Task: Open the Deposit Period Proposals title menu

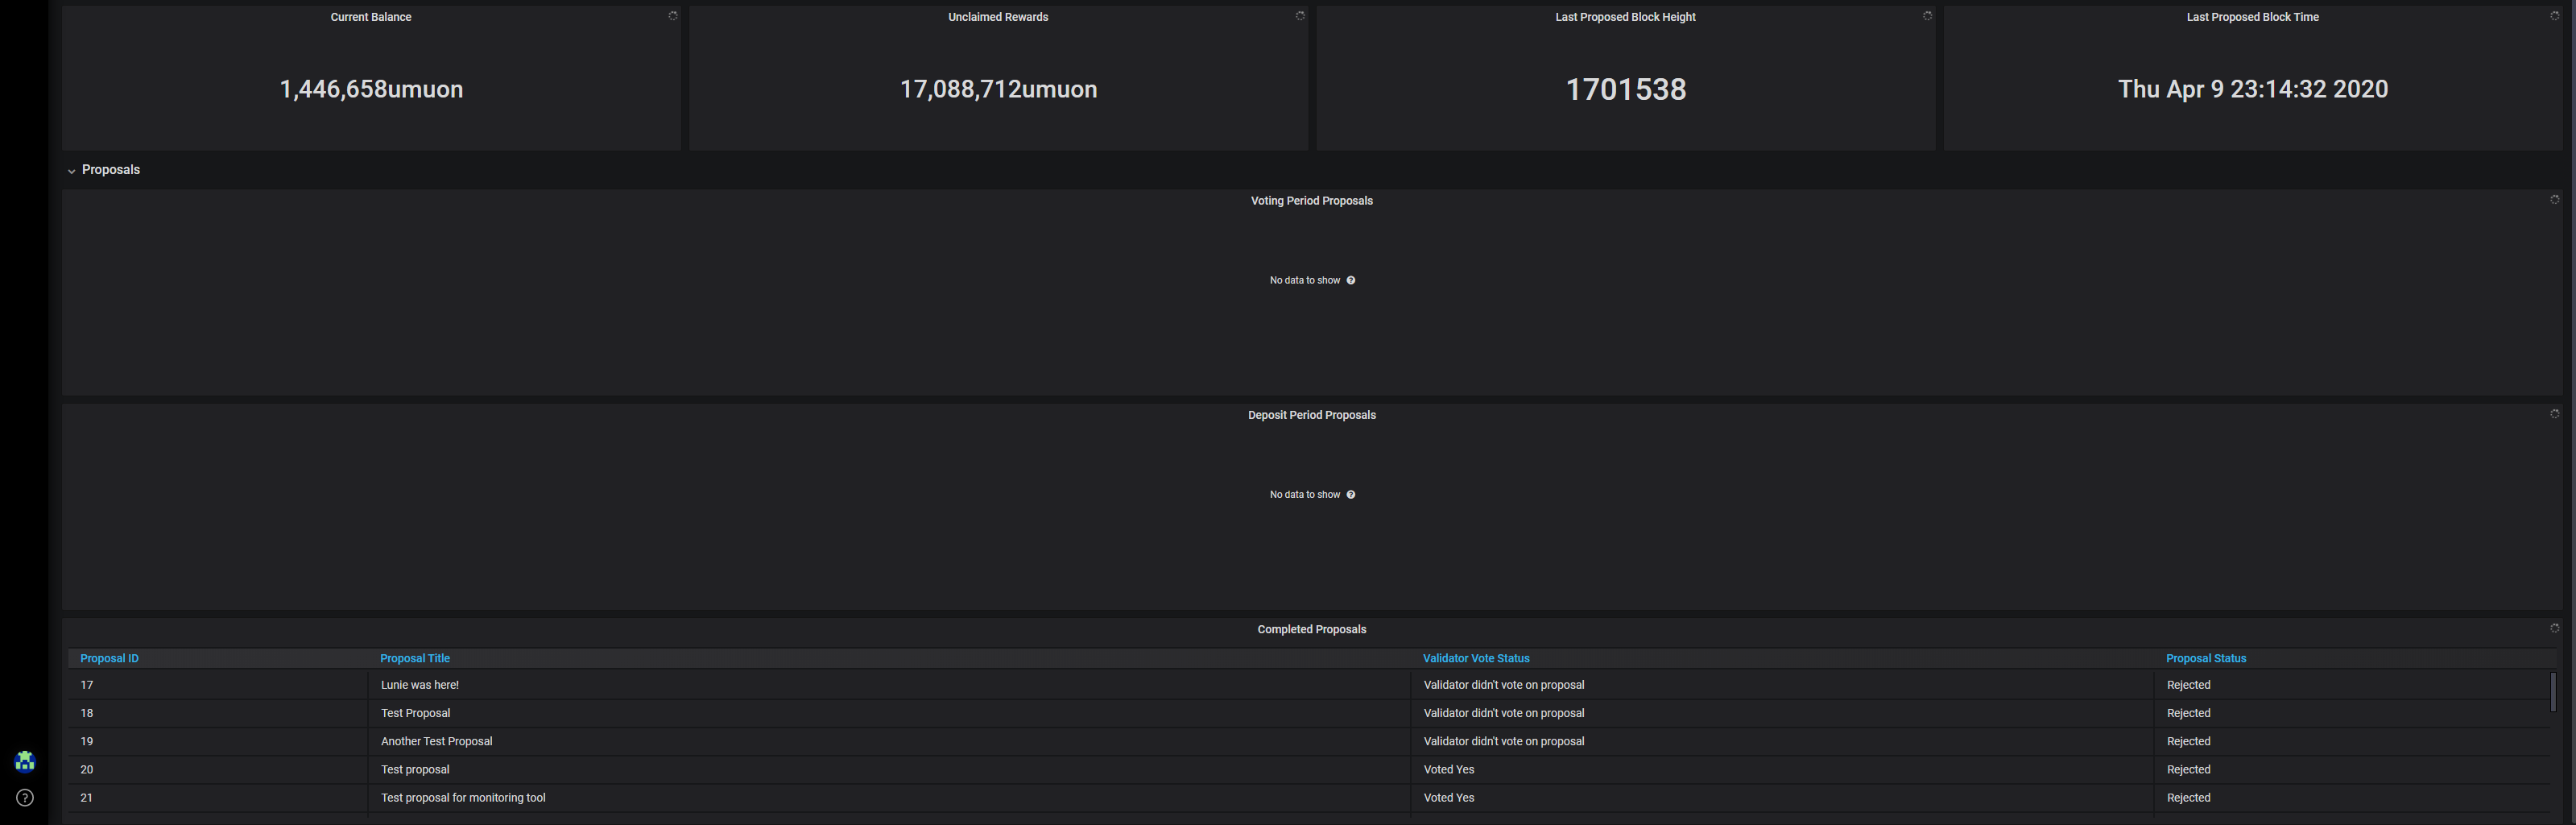Action: (x=1311, y=415)
